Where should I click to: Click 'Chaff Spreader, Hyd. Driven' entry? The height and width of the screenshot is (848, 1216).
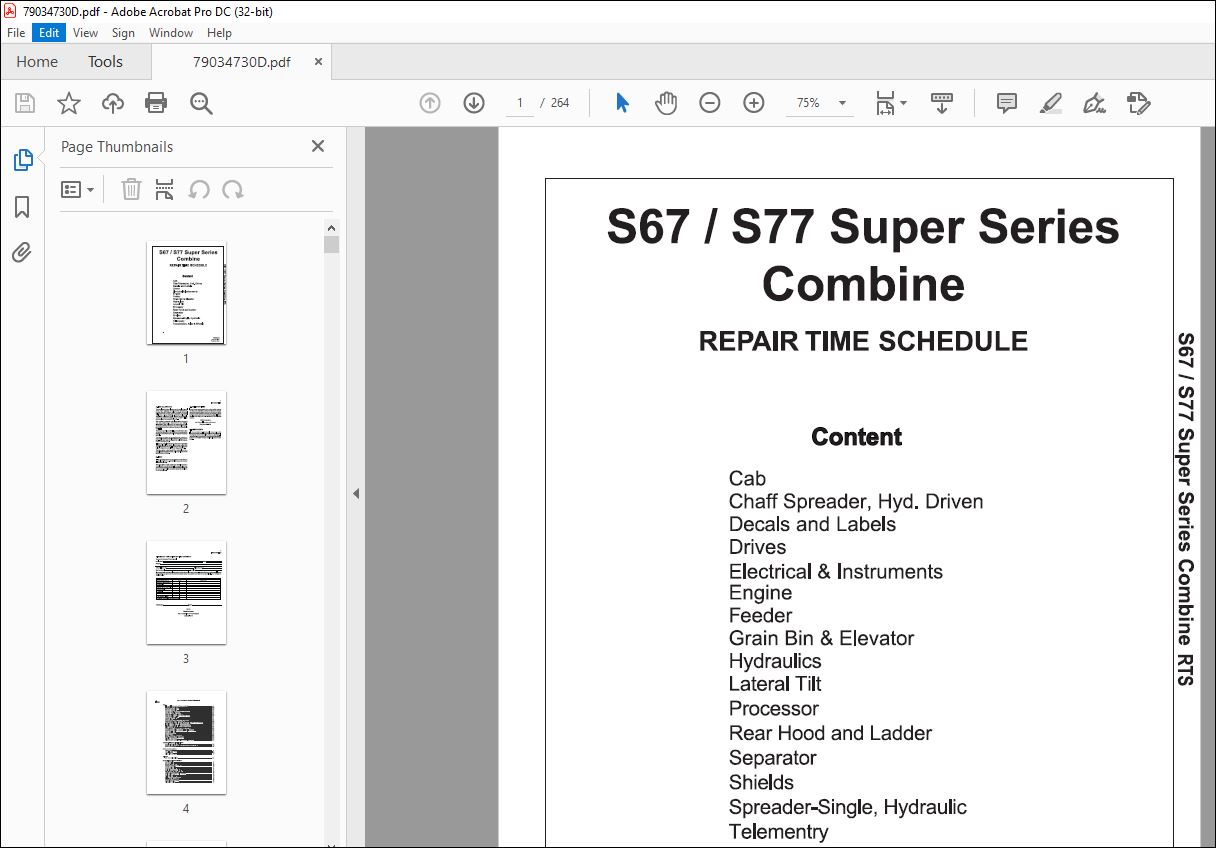(856, 502)
